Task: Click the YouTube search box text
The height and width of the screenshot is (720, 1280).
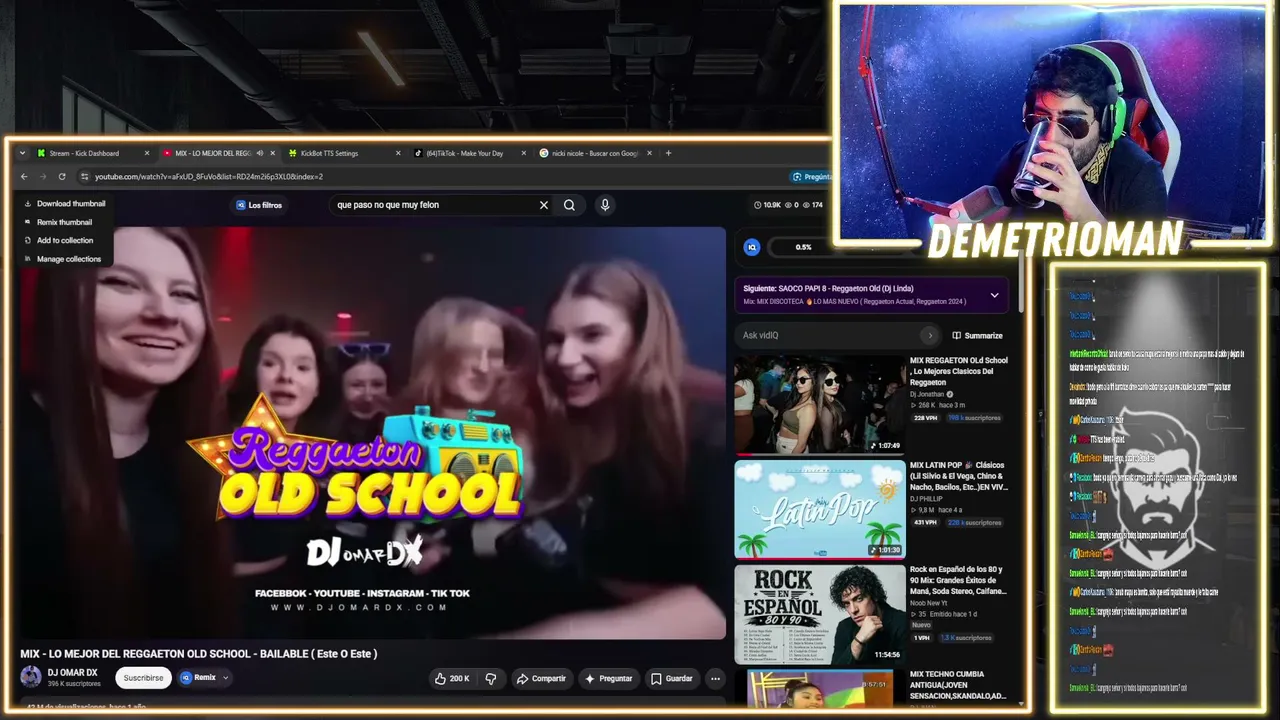Action: tap(388, 205)
